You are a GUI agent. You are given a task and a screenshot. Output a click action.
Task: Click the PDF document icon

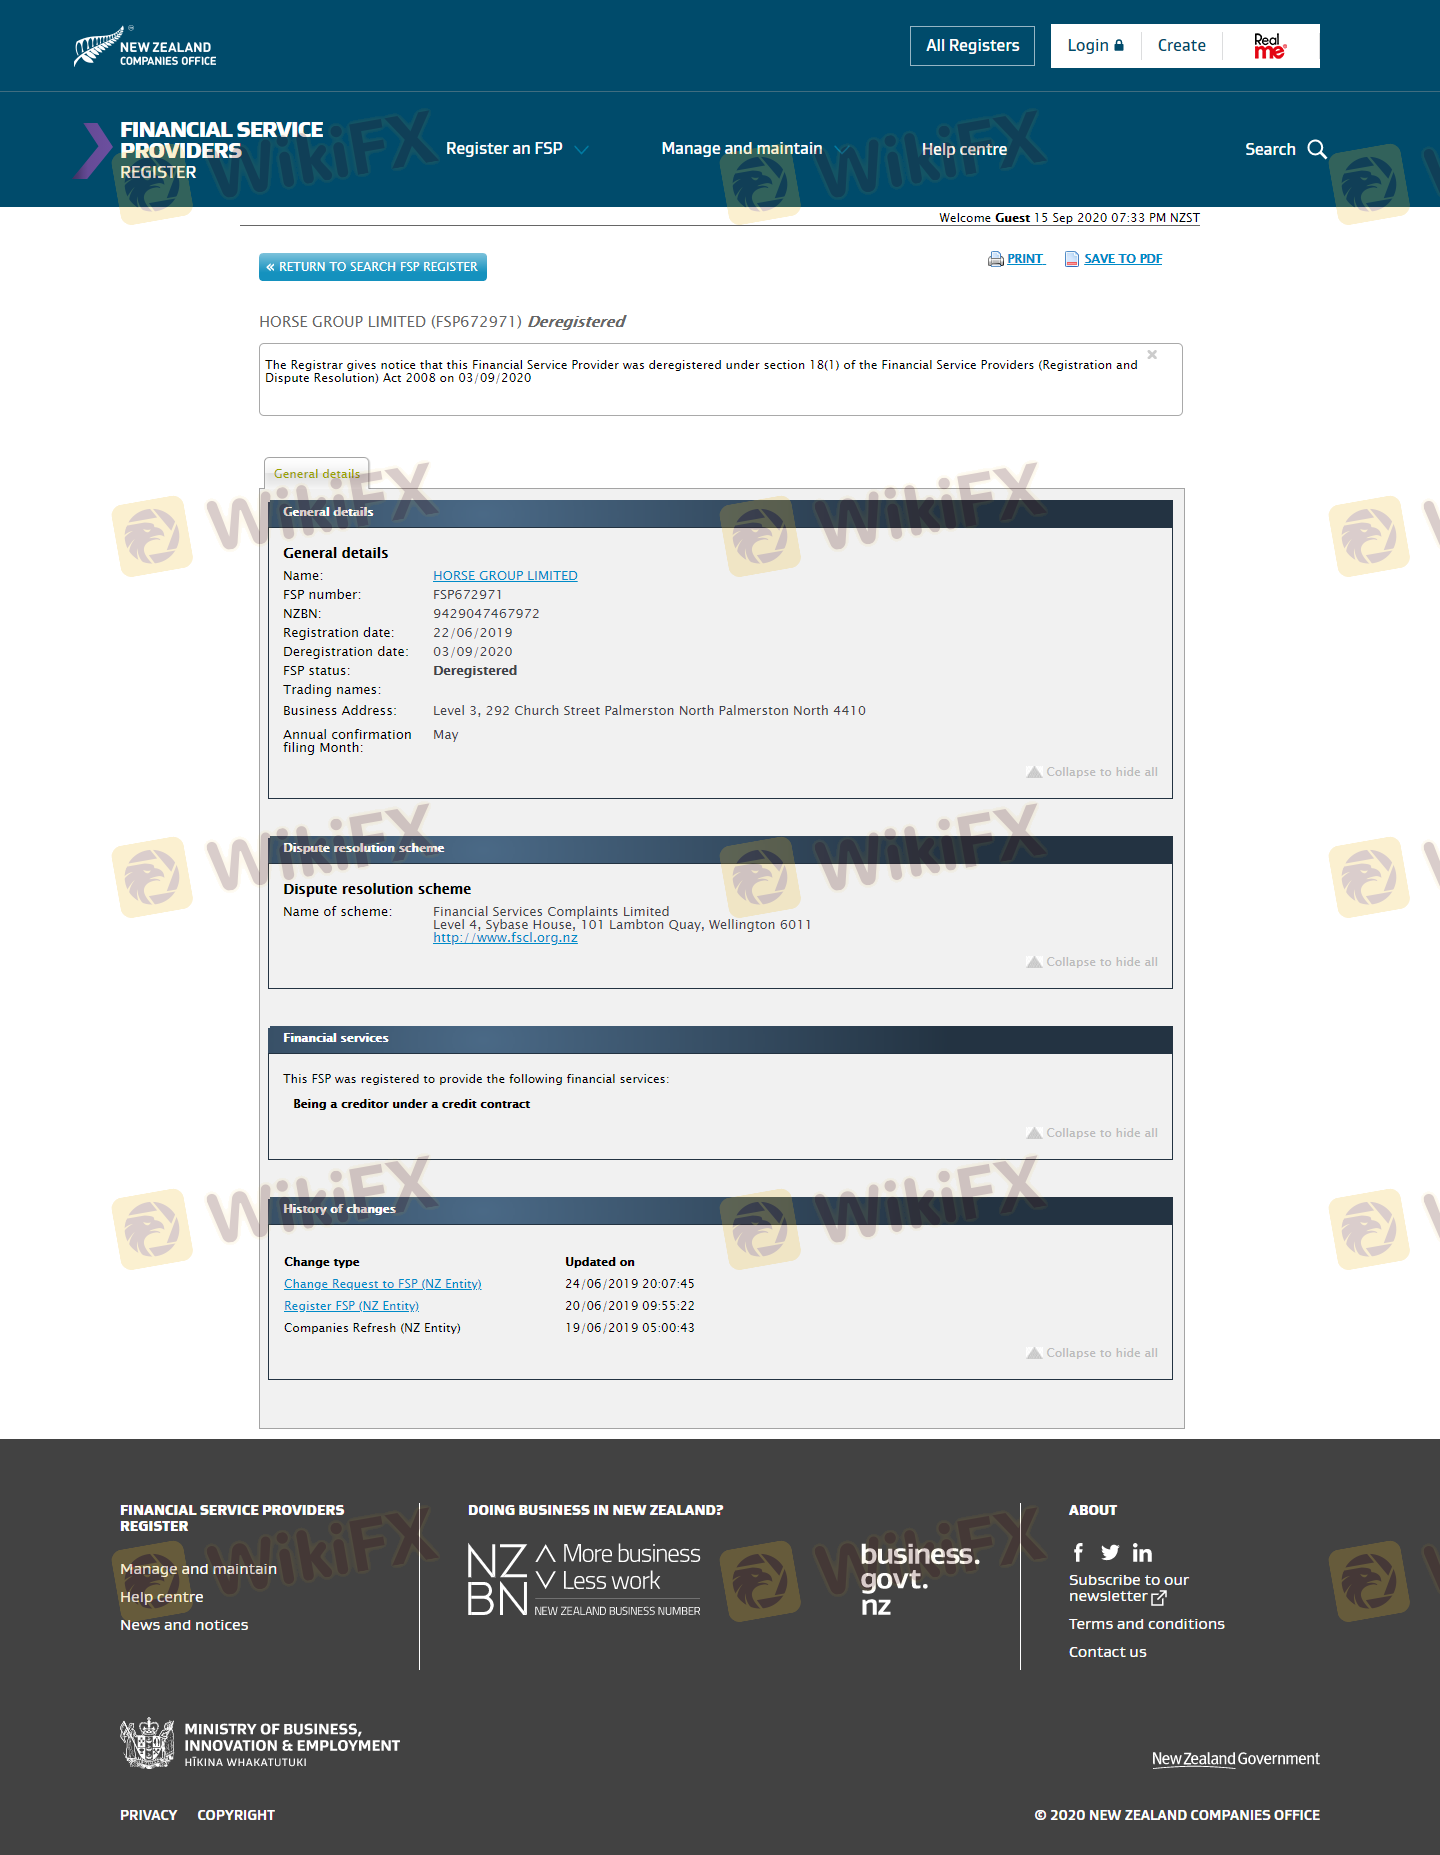coord(1072,259)
